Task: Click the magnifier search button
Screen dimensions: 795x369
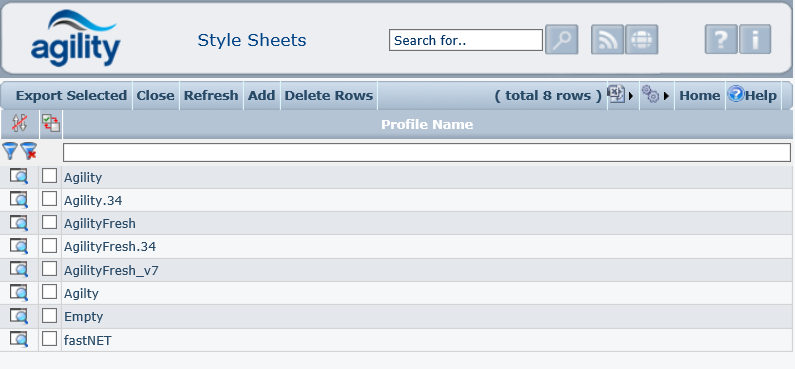Action: (561, 40)
